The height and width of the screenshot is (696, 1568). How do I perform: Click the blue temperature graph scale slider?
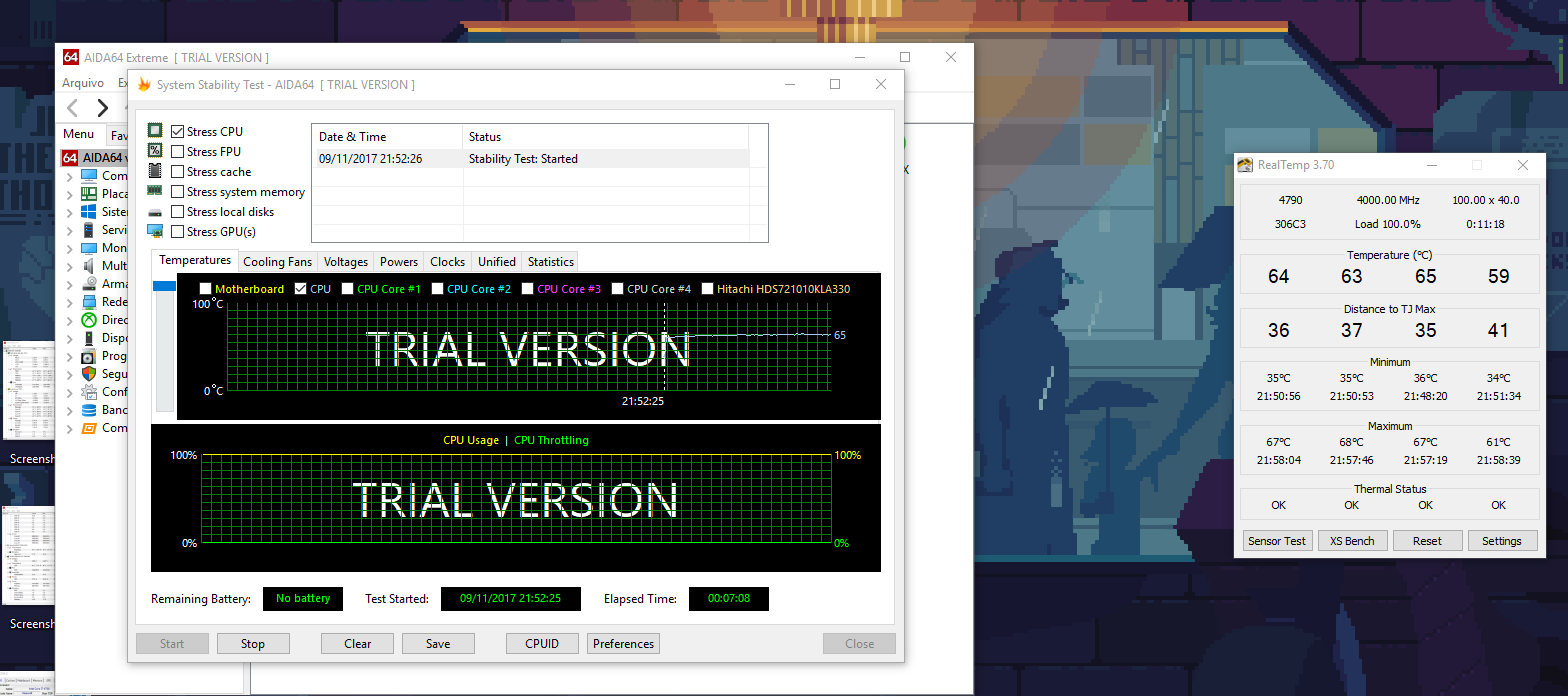(x=164, y=287)
